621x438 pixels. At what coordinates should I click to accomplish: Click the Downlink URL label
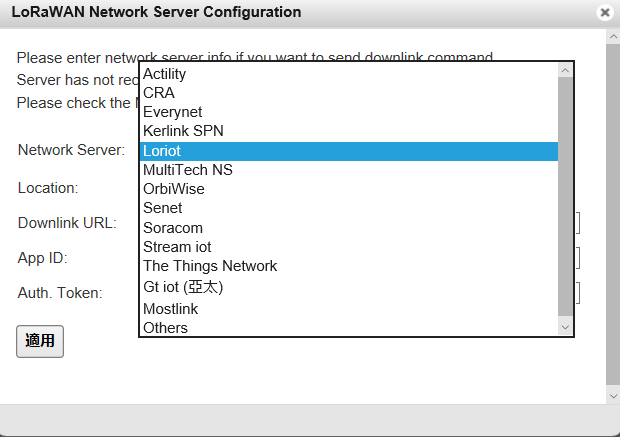point(67,223)
